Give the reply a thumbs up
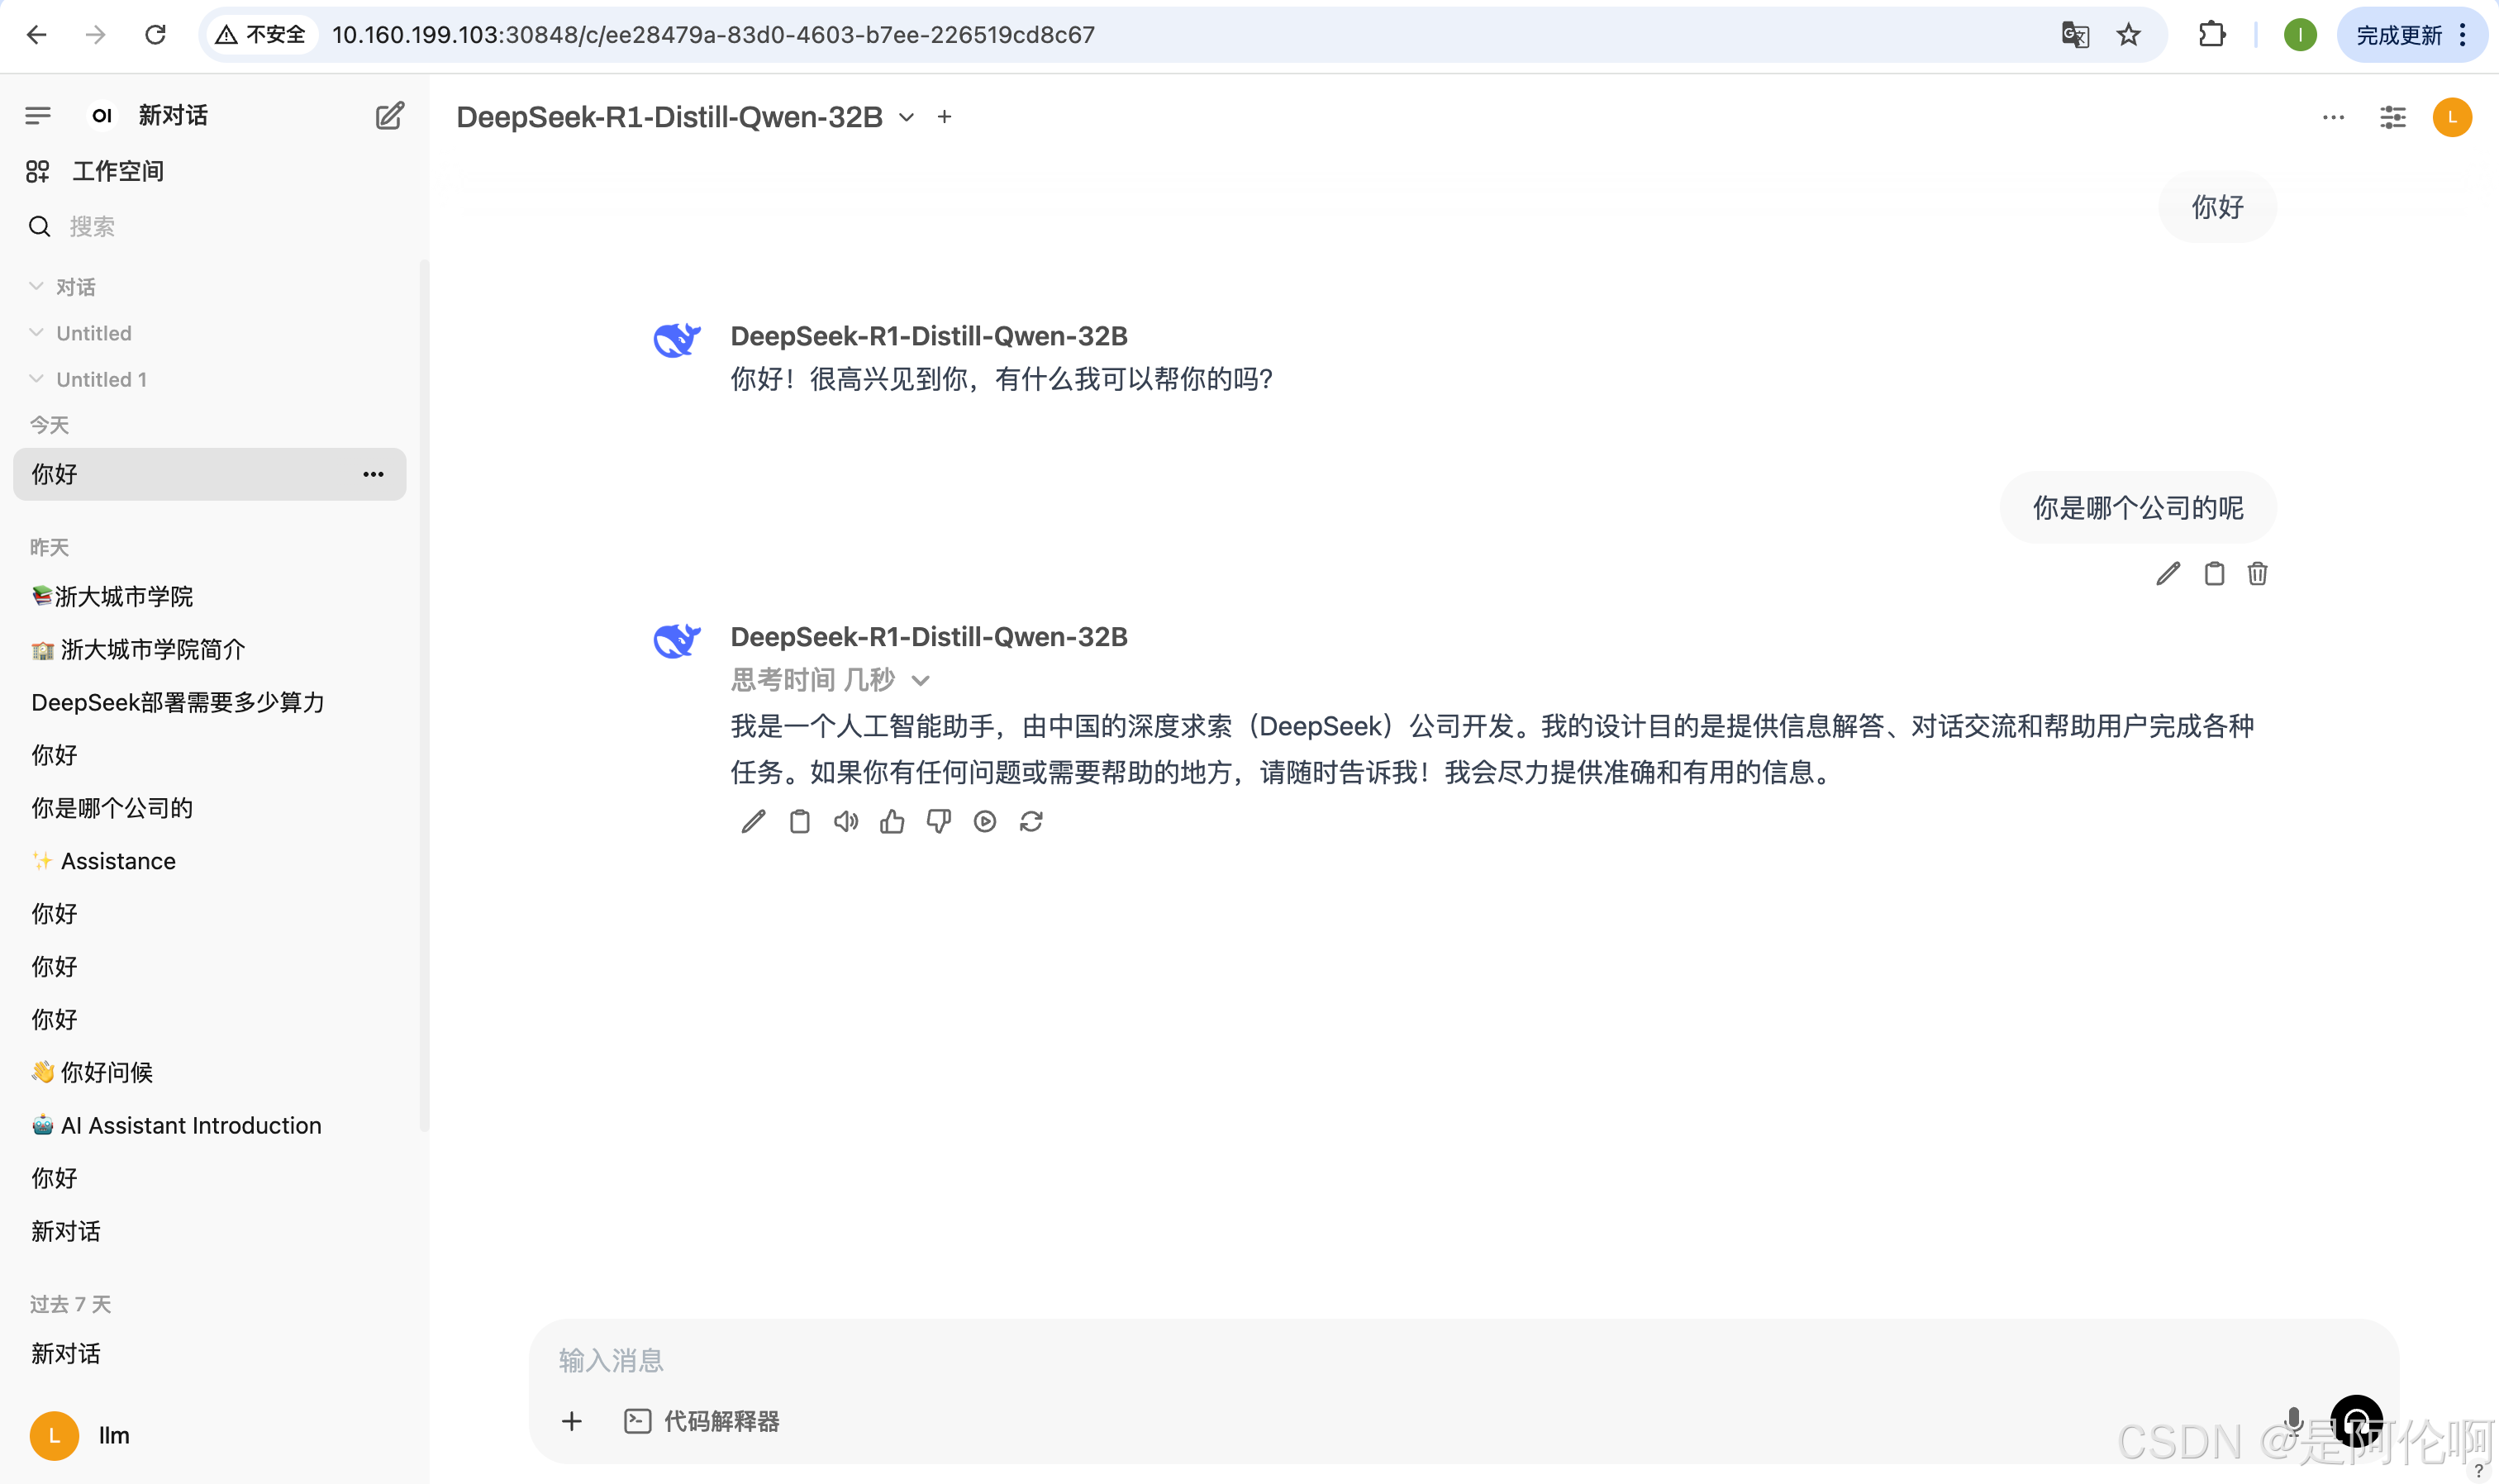 (892, 822)
